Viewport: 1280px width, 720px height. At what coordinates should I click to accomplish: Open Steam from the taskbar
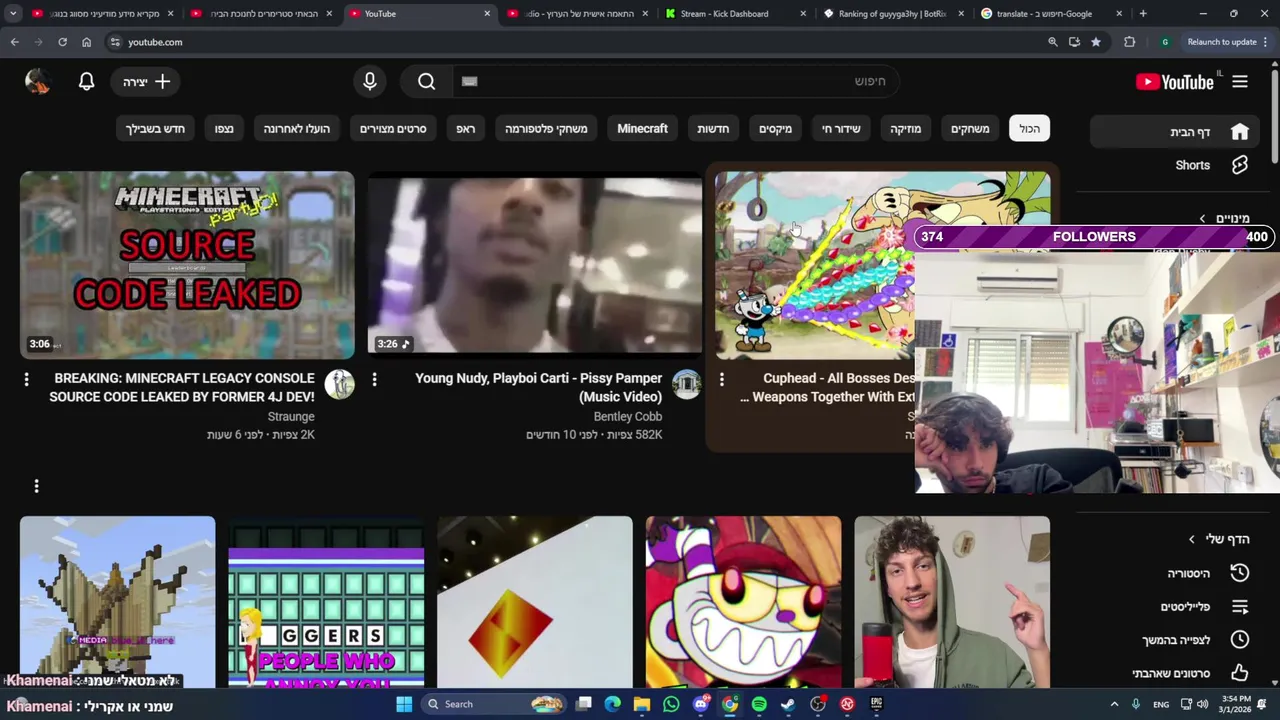click(788, 704)
